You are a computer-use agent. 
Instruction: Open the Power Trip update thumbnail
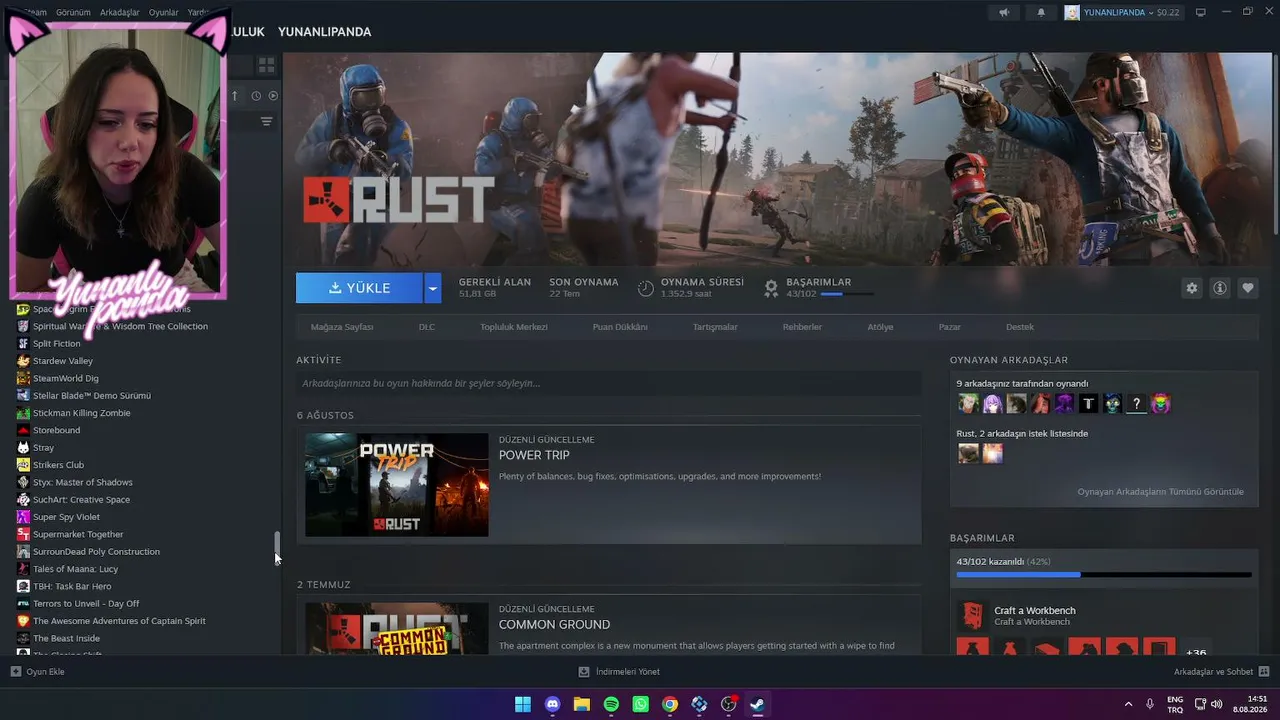coord(397,485)
